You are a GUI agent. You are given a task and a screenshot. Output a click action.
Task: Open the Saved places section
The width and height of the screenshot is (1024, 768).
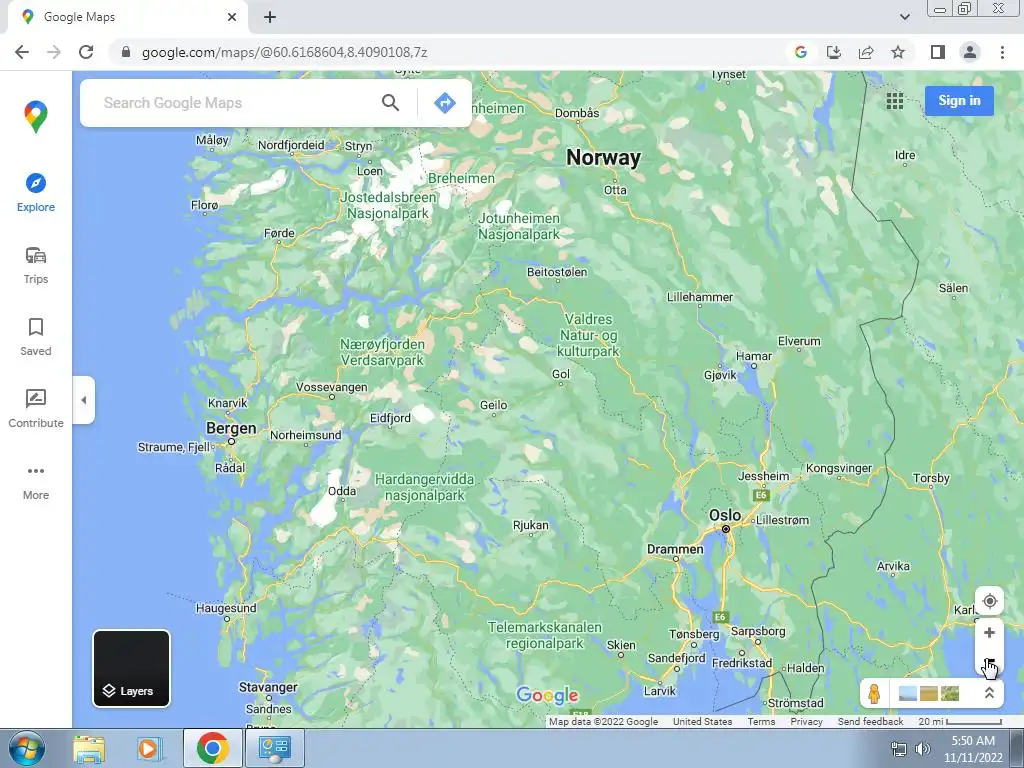click(x=36, y=337)
